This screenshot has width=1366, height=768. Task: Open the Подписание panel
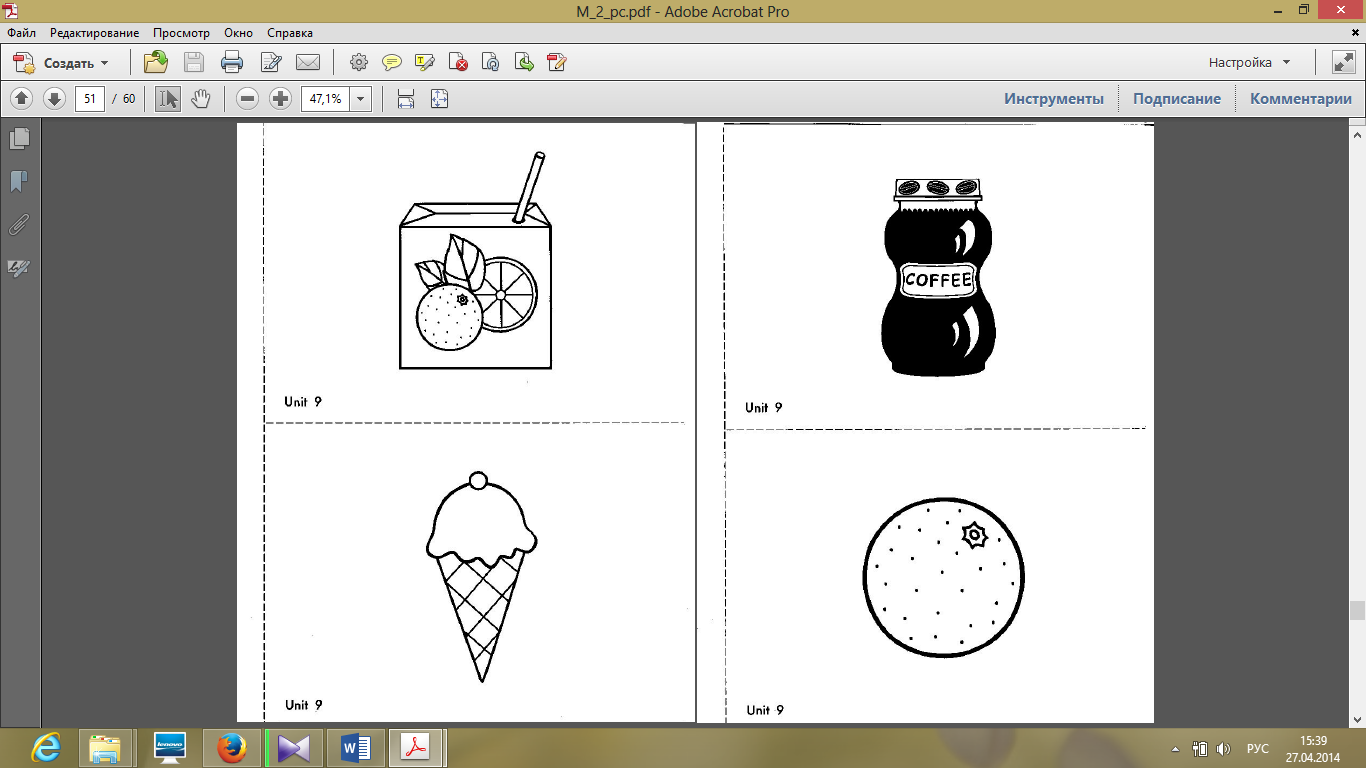pos(1177,99)
